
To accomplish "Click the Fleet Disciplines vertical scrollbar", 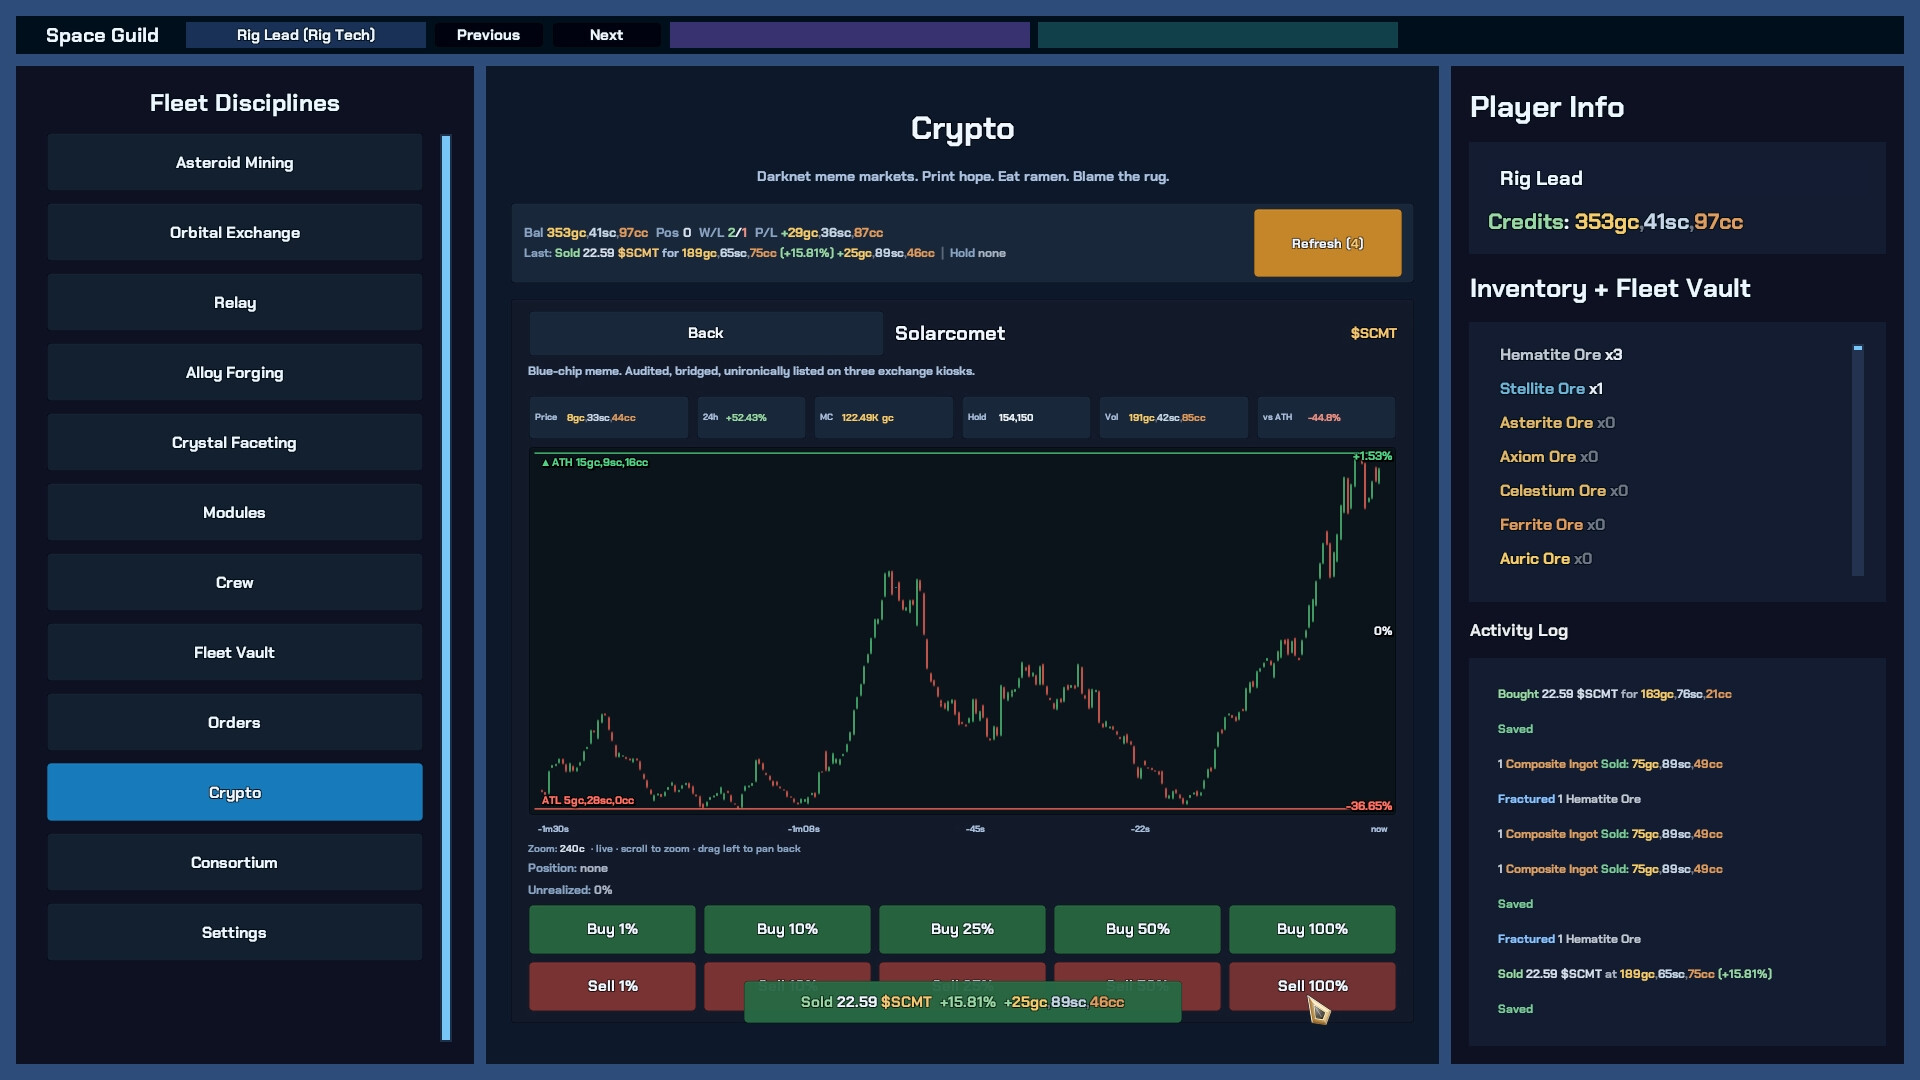I will pos(446,588).
